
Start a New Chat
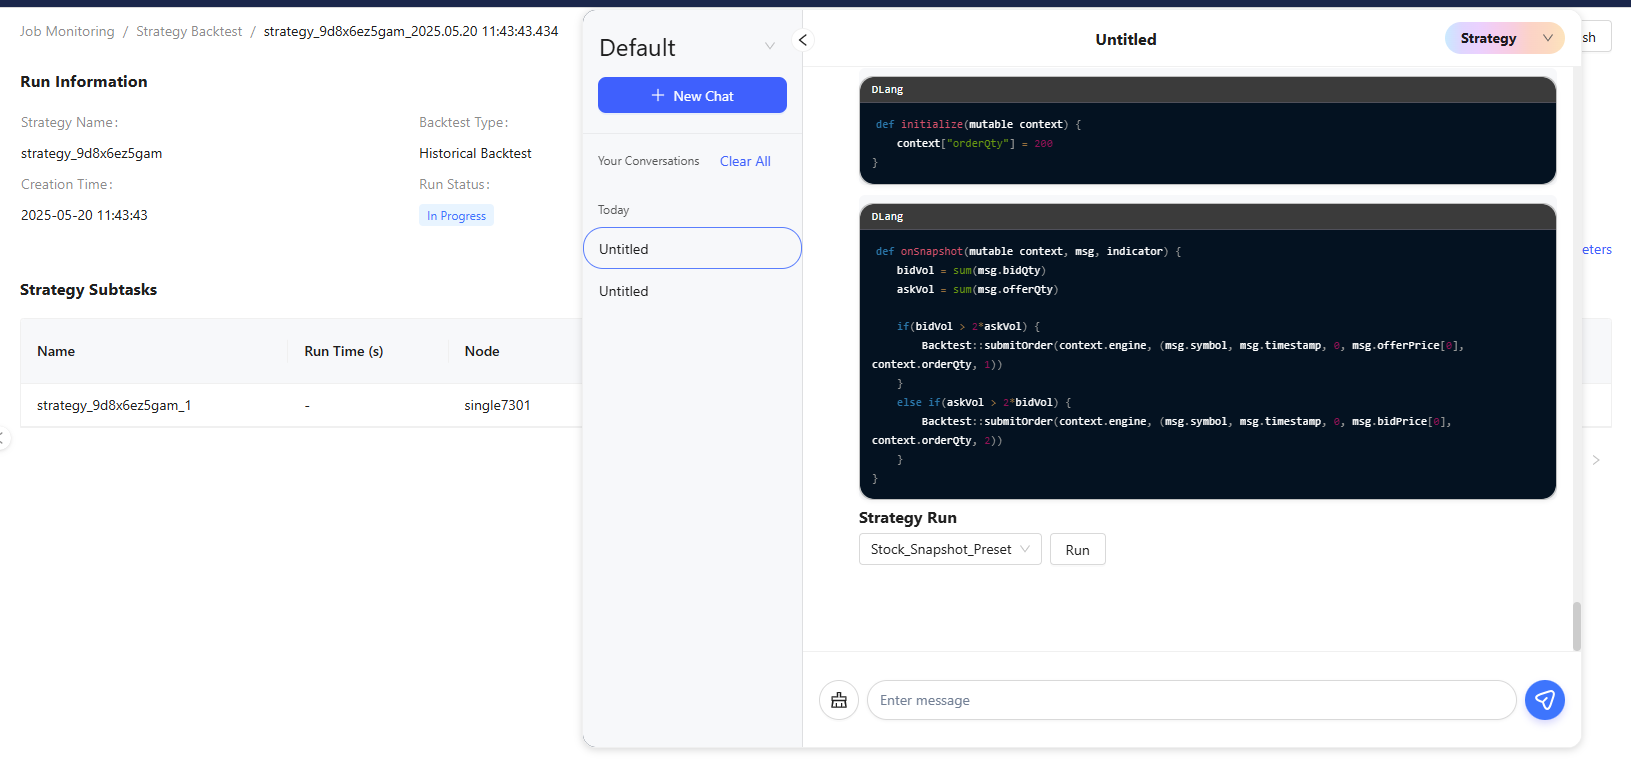point(692,95)
